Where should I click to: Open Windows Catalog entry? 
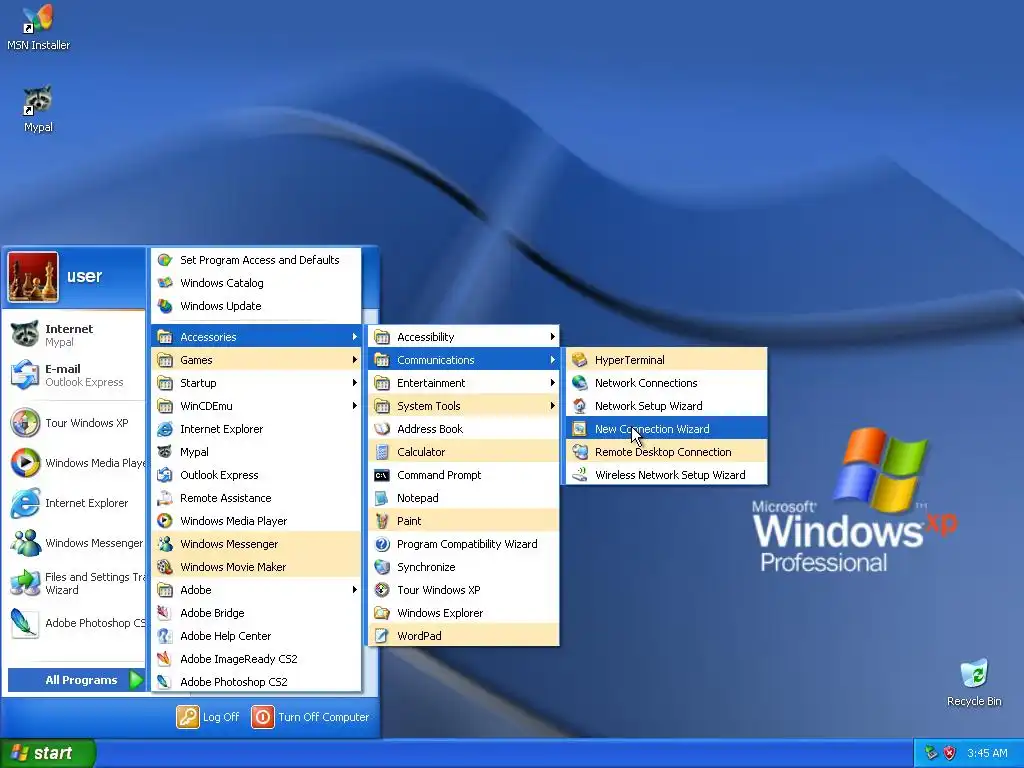[x=256, y=283]
